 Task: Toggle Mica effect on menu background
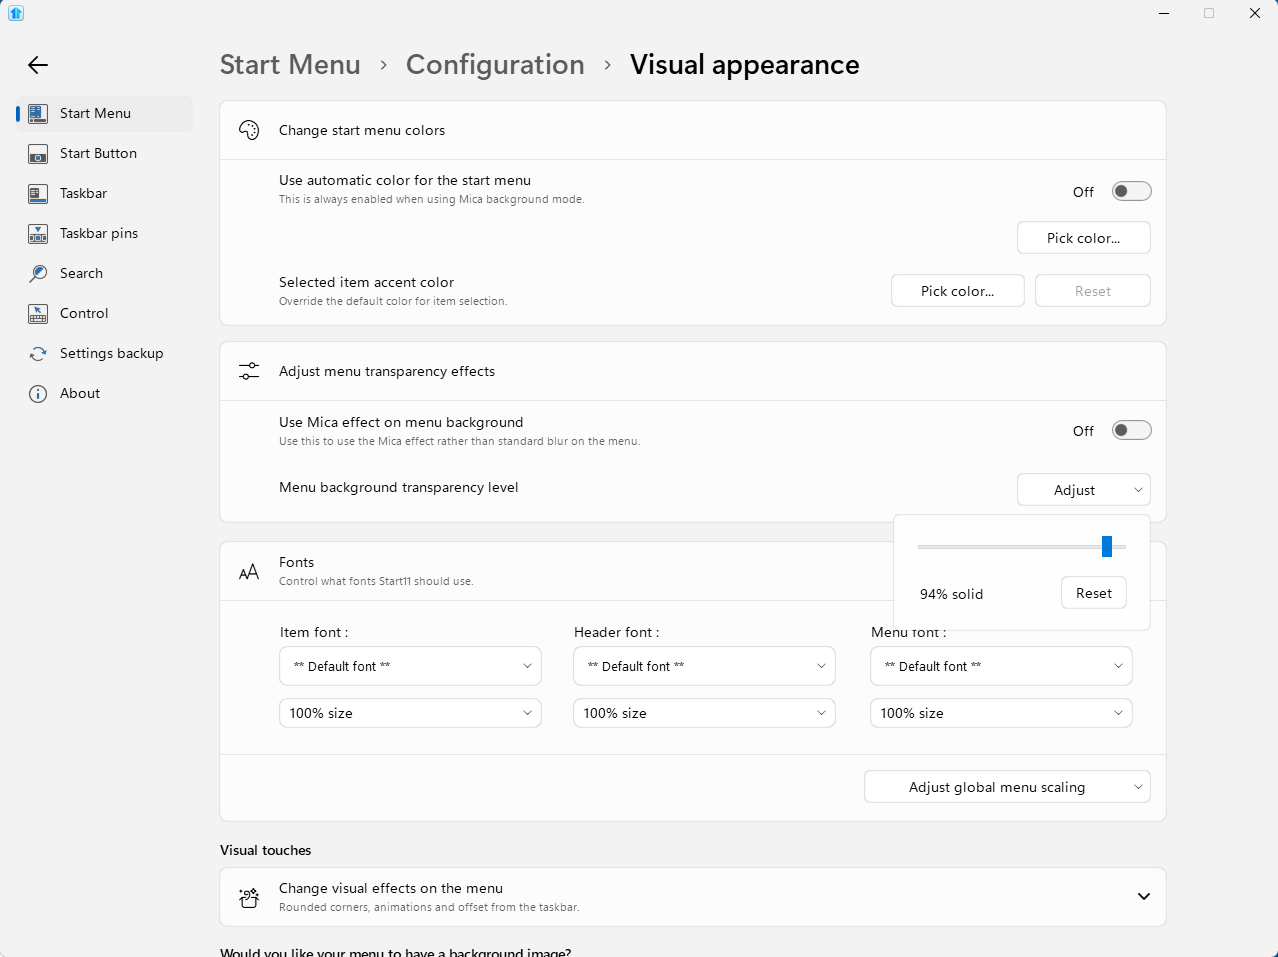tap(1132, 430)
